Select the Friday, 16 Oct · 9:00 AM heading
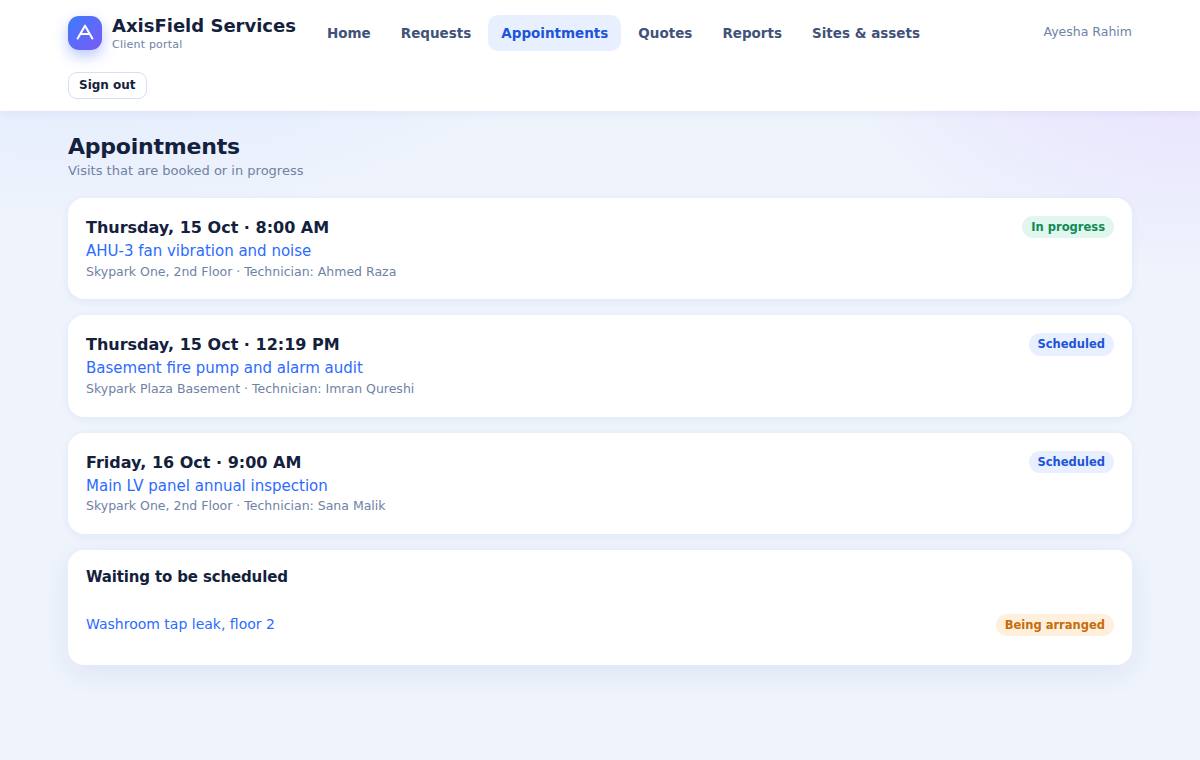Image resolution: width=1200 pixels, height=760 pixels. click(193, 463)
